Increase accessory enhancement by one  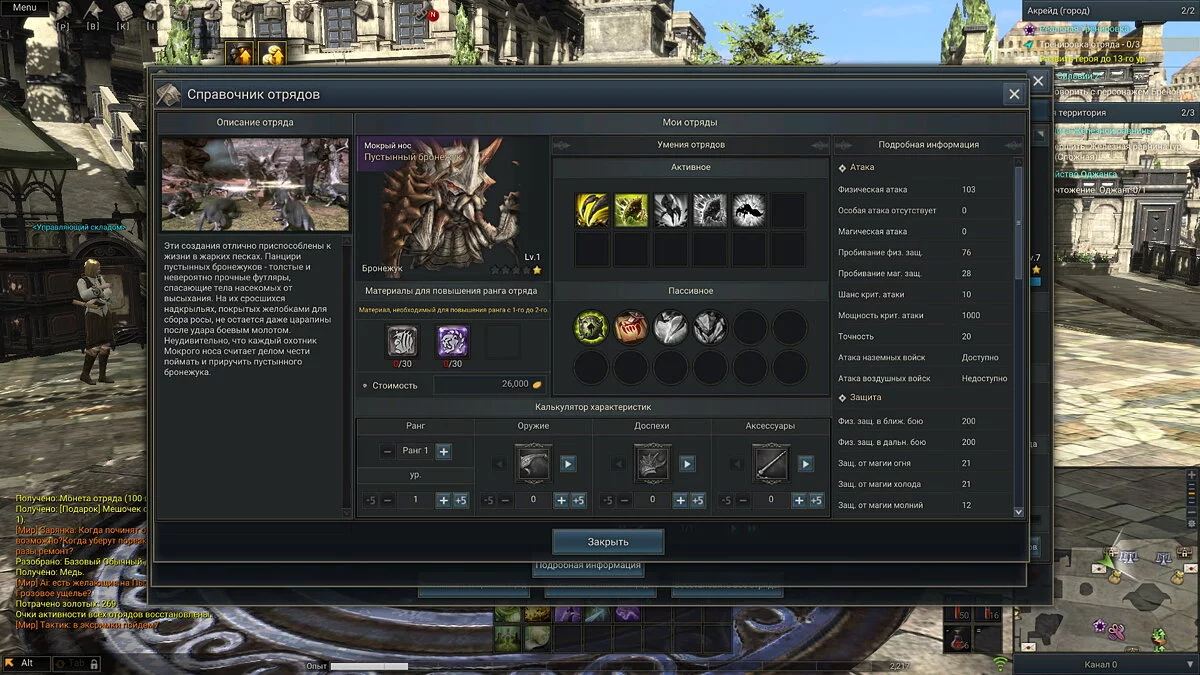(799, 500)
